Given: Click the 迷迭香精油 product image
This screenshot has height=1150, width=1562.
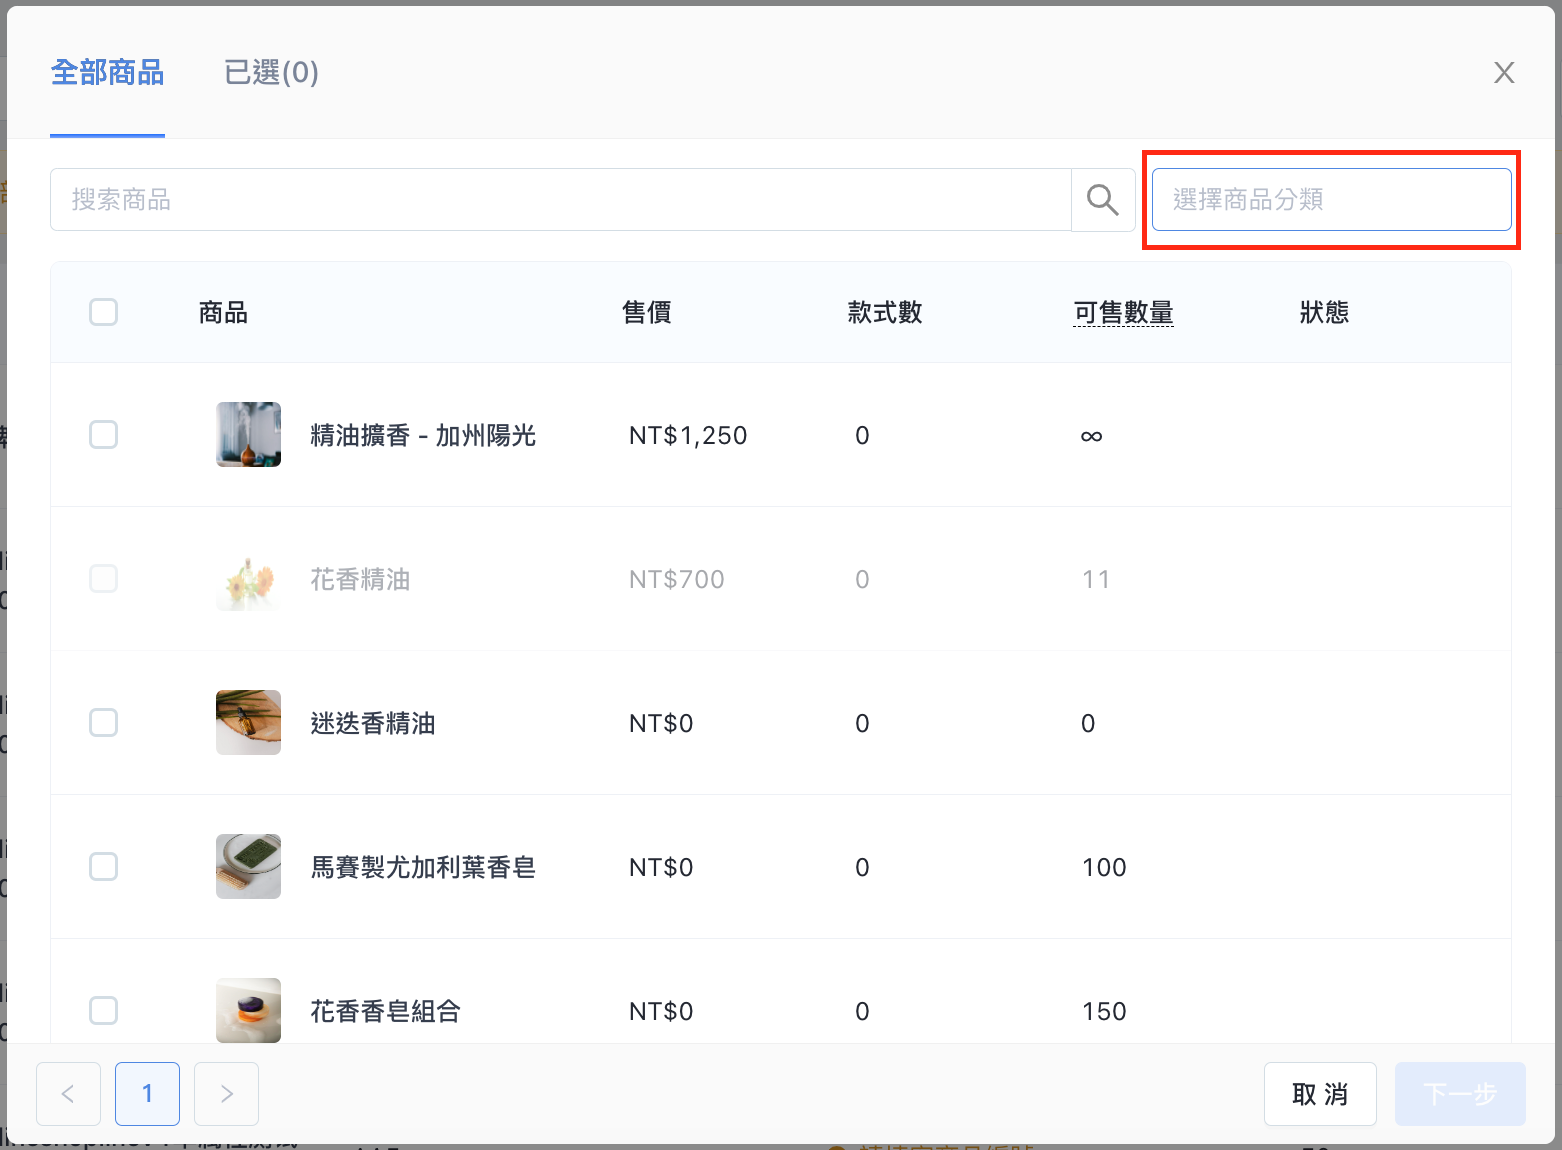Looking at the screenshot, I should pyautogui.click(x=248, y=723).
